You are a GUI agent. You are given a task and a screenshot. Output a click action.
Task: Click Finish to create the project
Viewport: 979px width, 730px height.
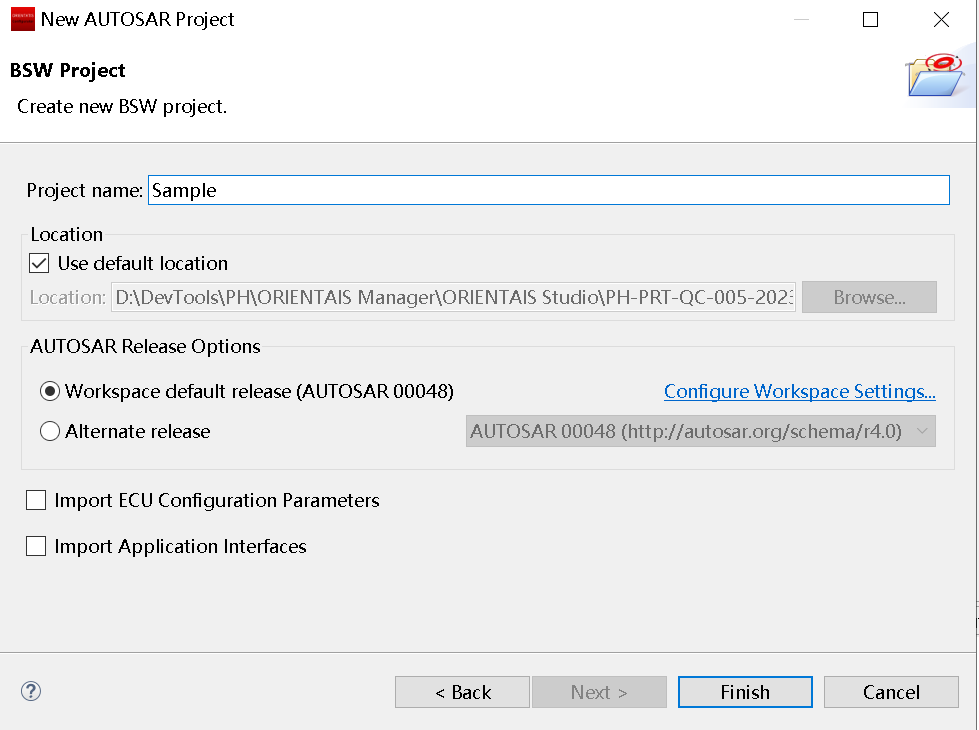(745, 692)
